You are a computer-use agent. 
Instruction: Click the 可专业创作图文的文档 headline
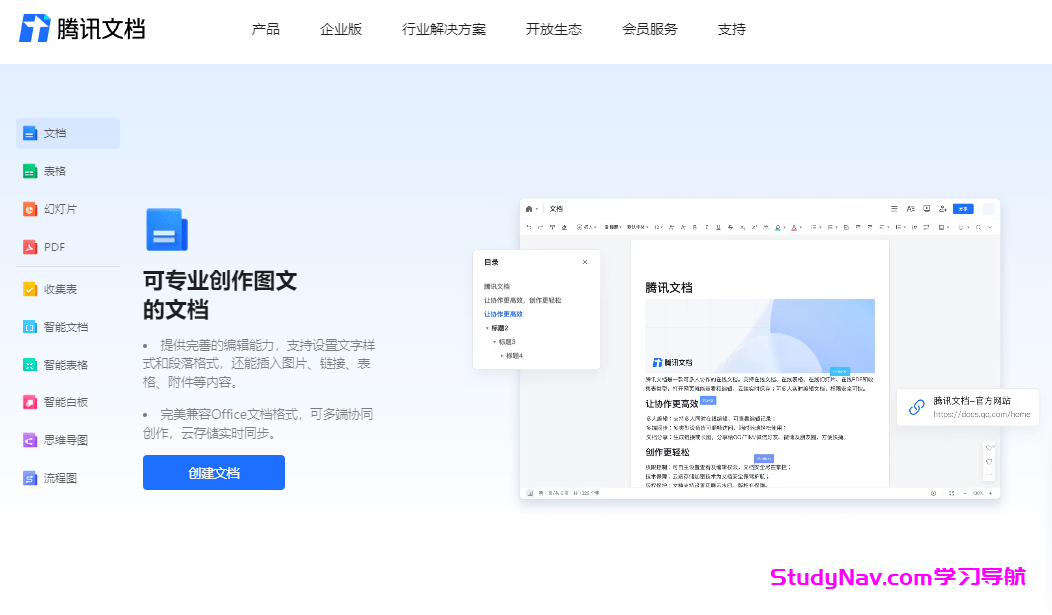220,295
